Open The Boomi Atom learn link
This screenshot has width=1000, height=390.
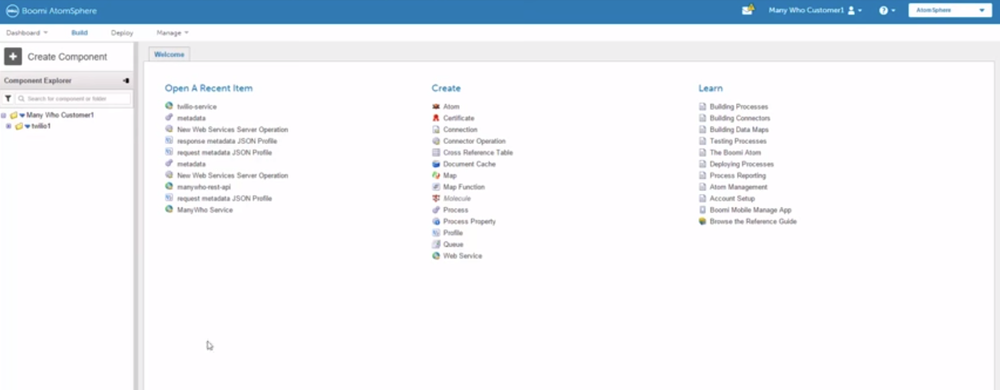pyautogui.click(x=735, y=153)
